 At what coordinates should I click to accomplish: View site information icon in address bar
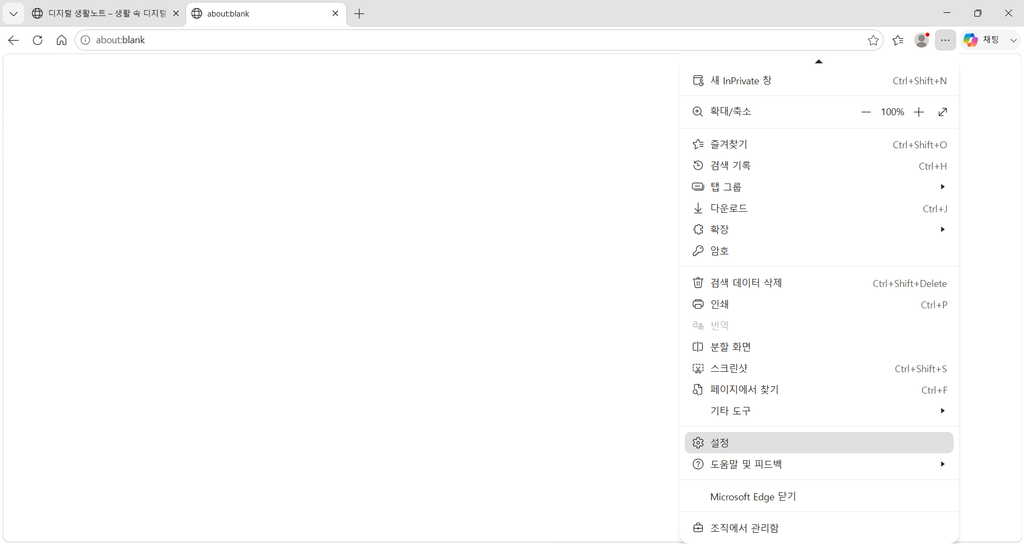pos(85,40)
